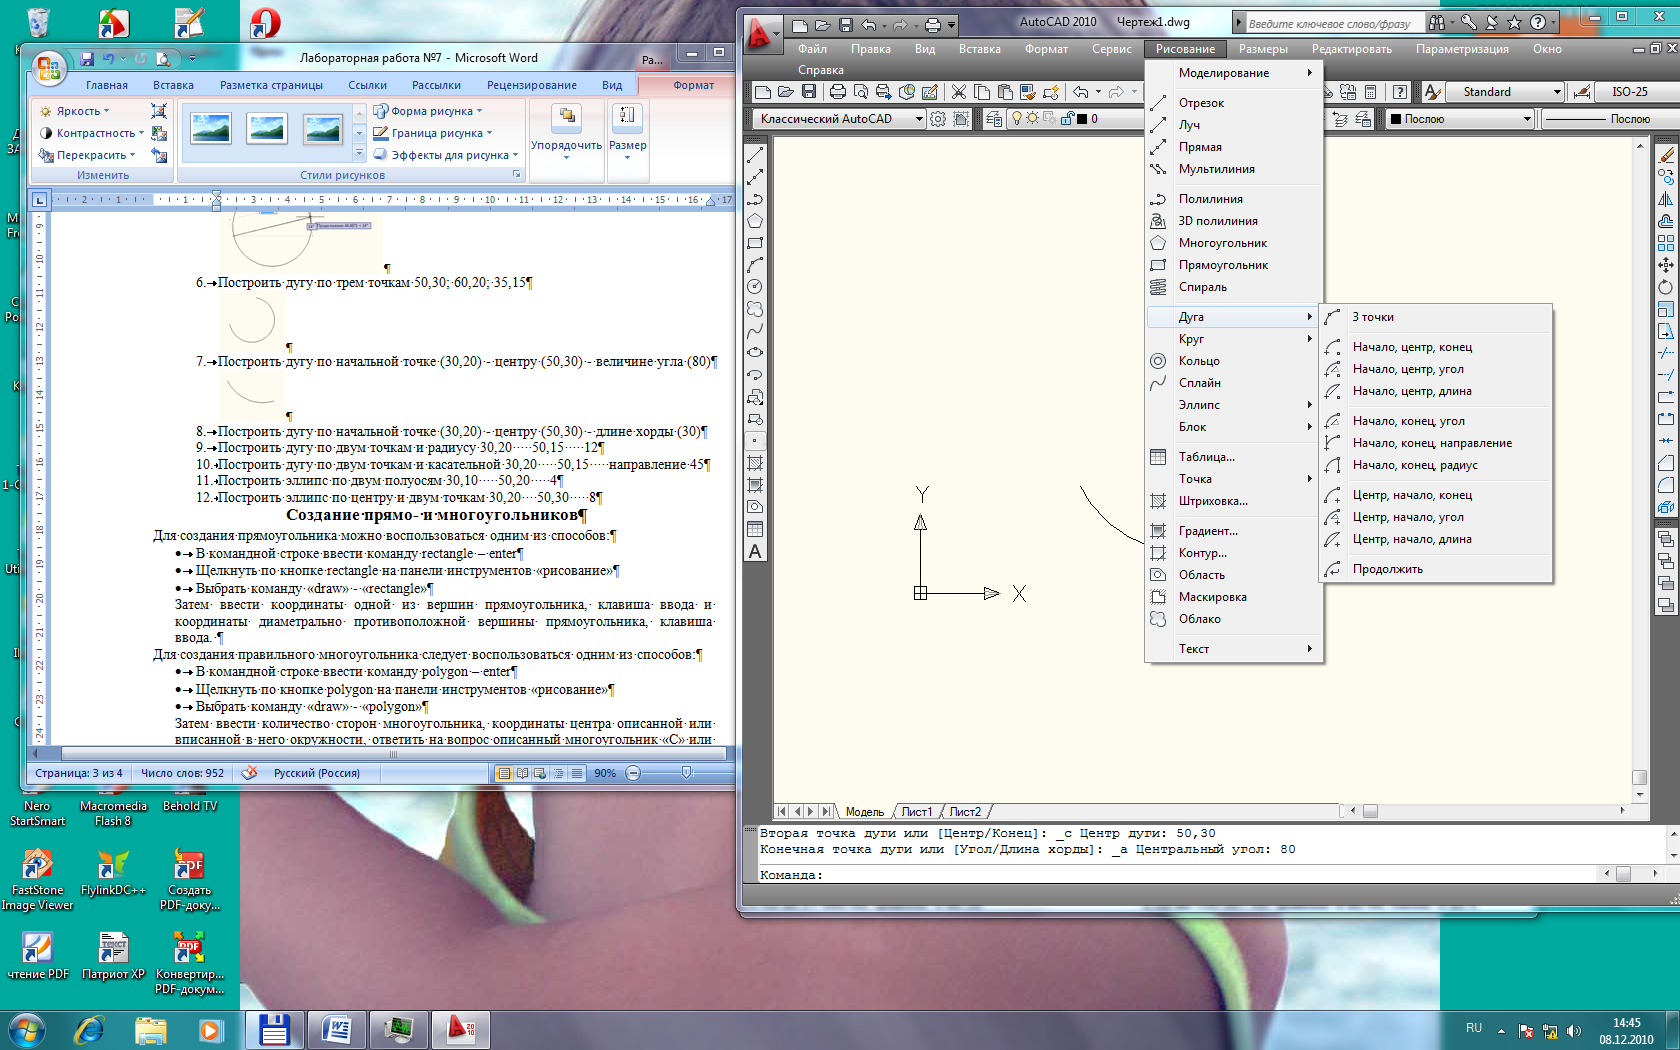Choose '3 точки' arc option
1680x1050 pixels.
click(x=1373, y=317)
